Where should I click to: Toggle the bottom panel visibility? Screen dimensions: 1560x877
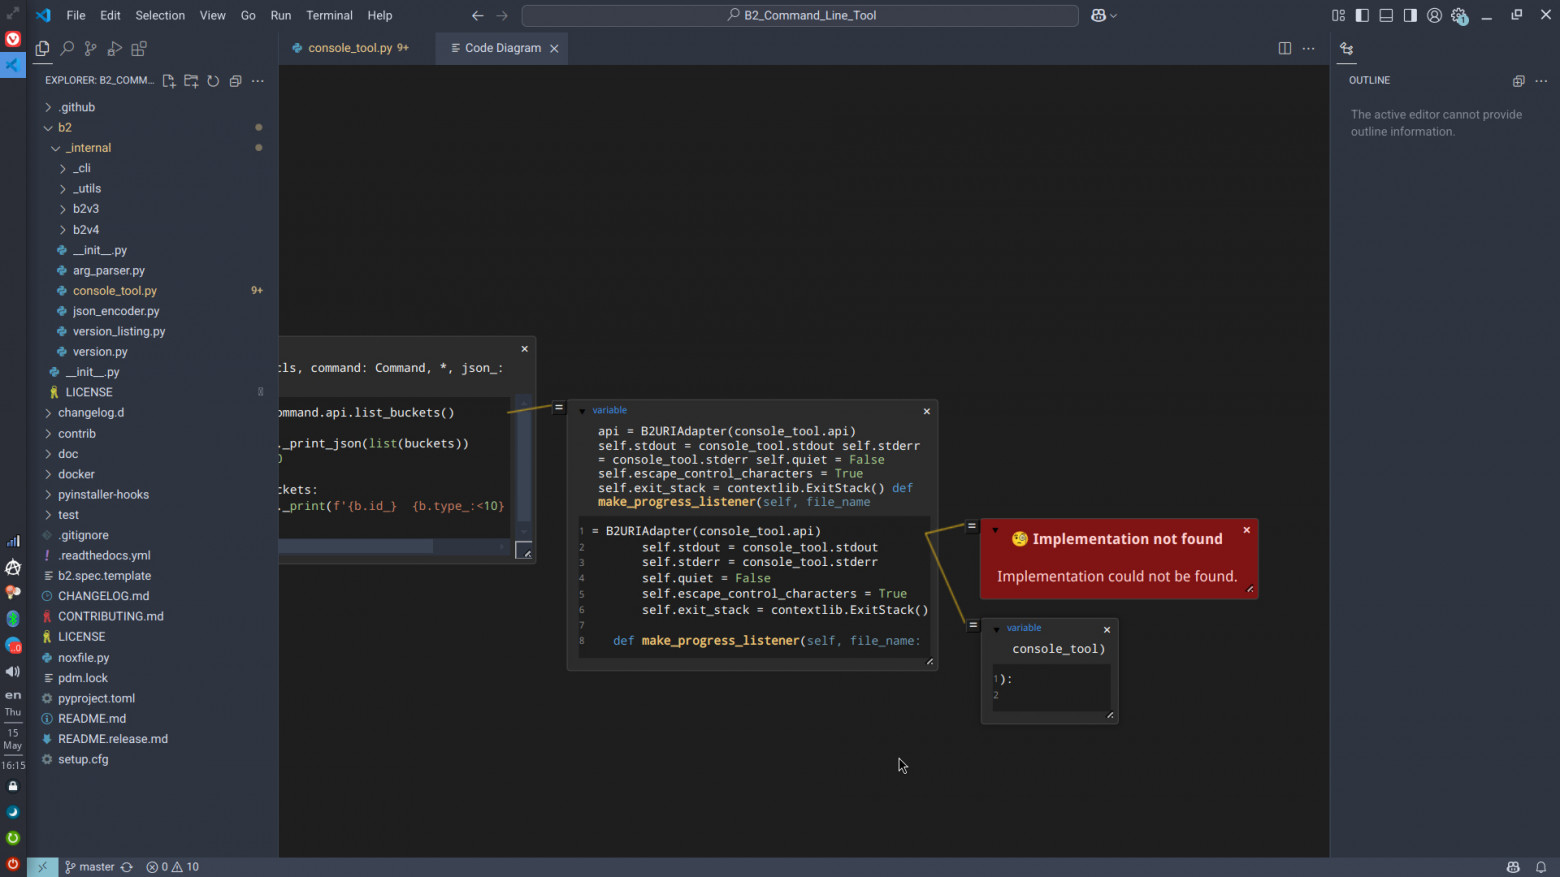tap(1386, 15)
